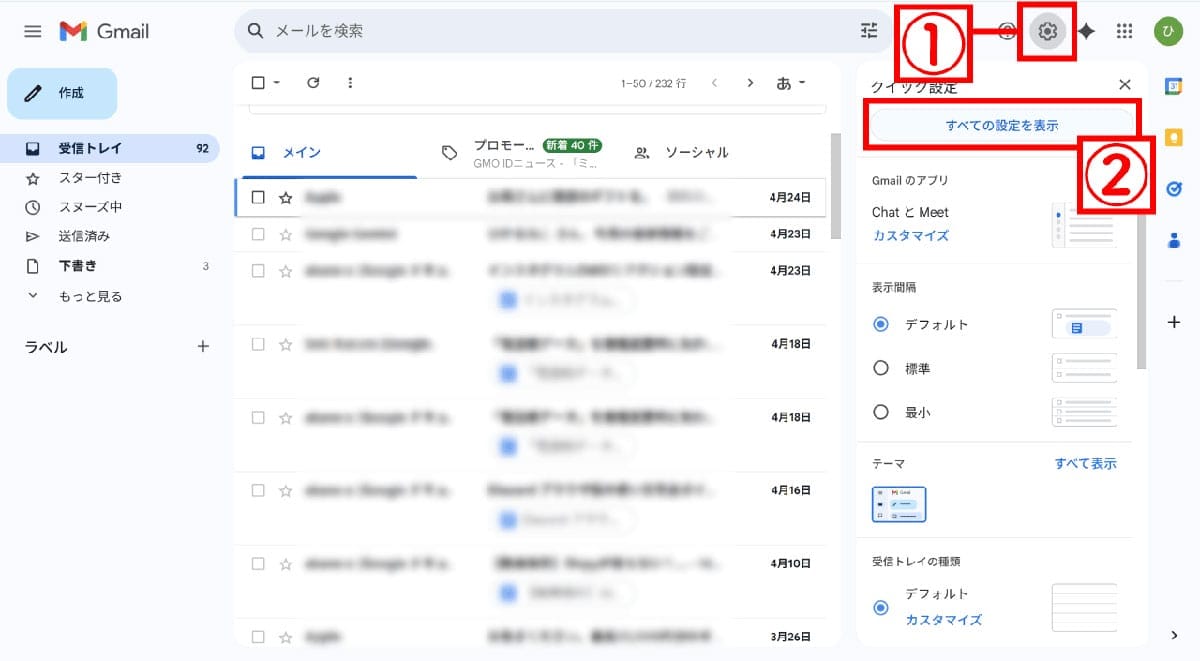Go to the next page of mail

[750, 83]
